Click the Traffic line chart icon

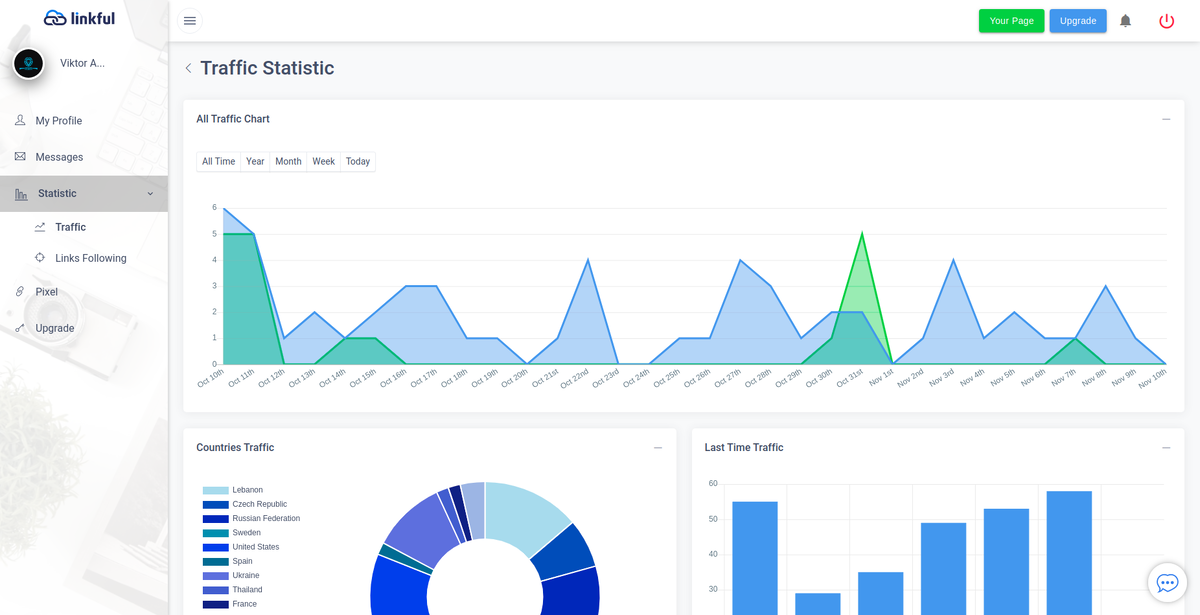click(40, 227)
